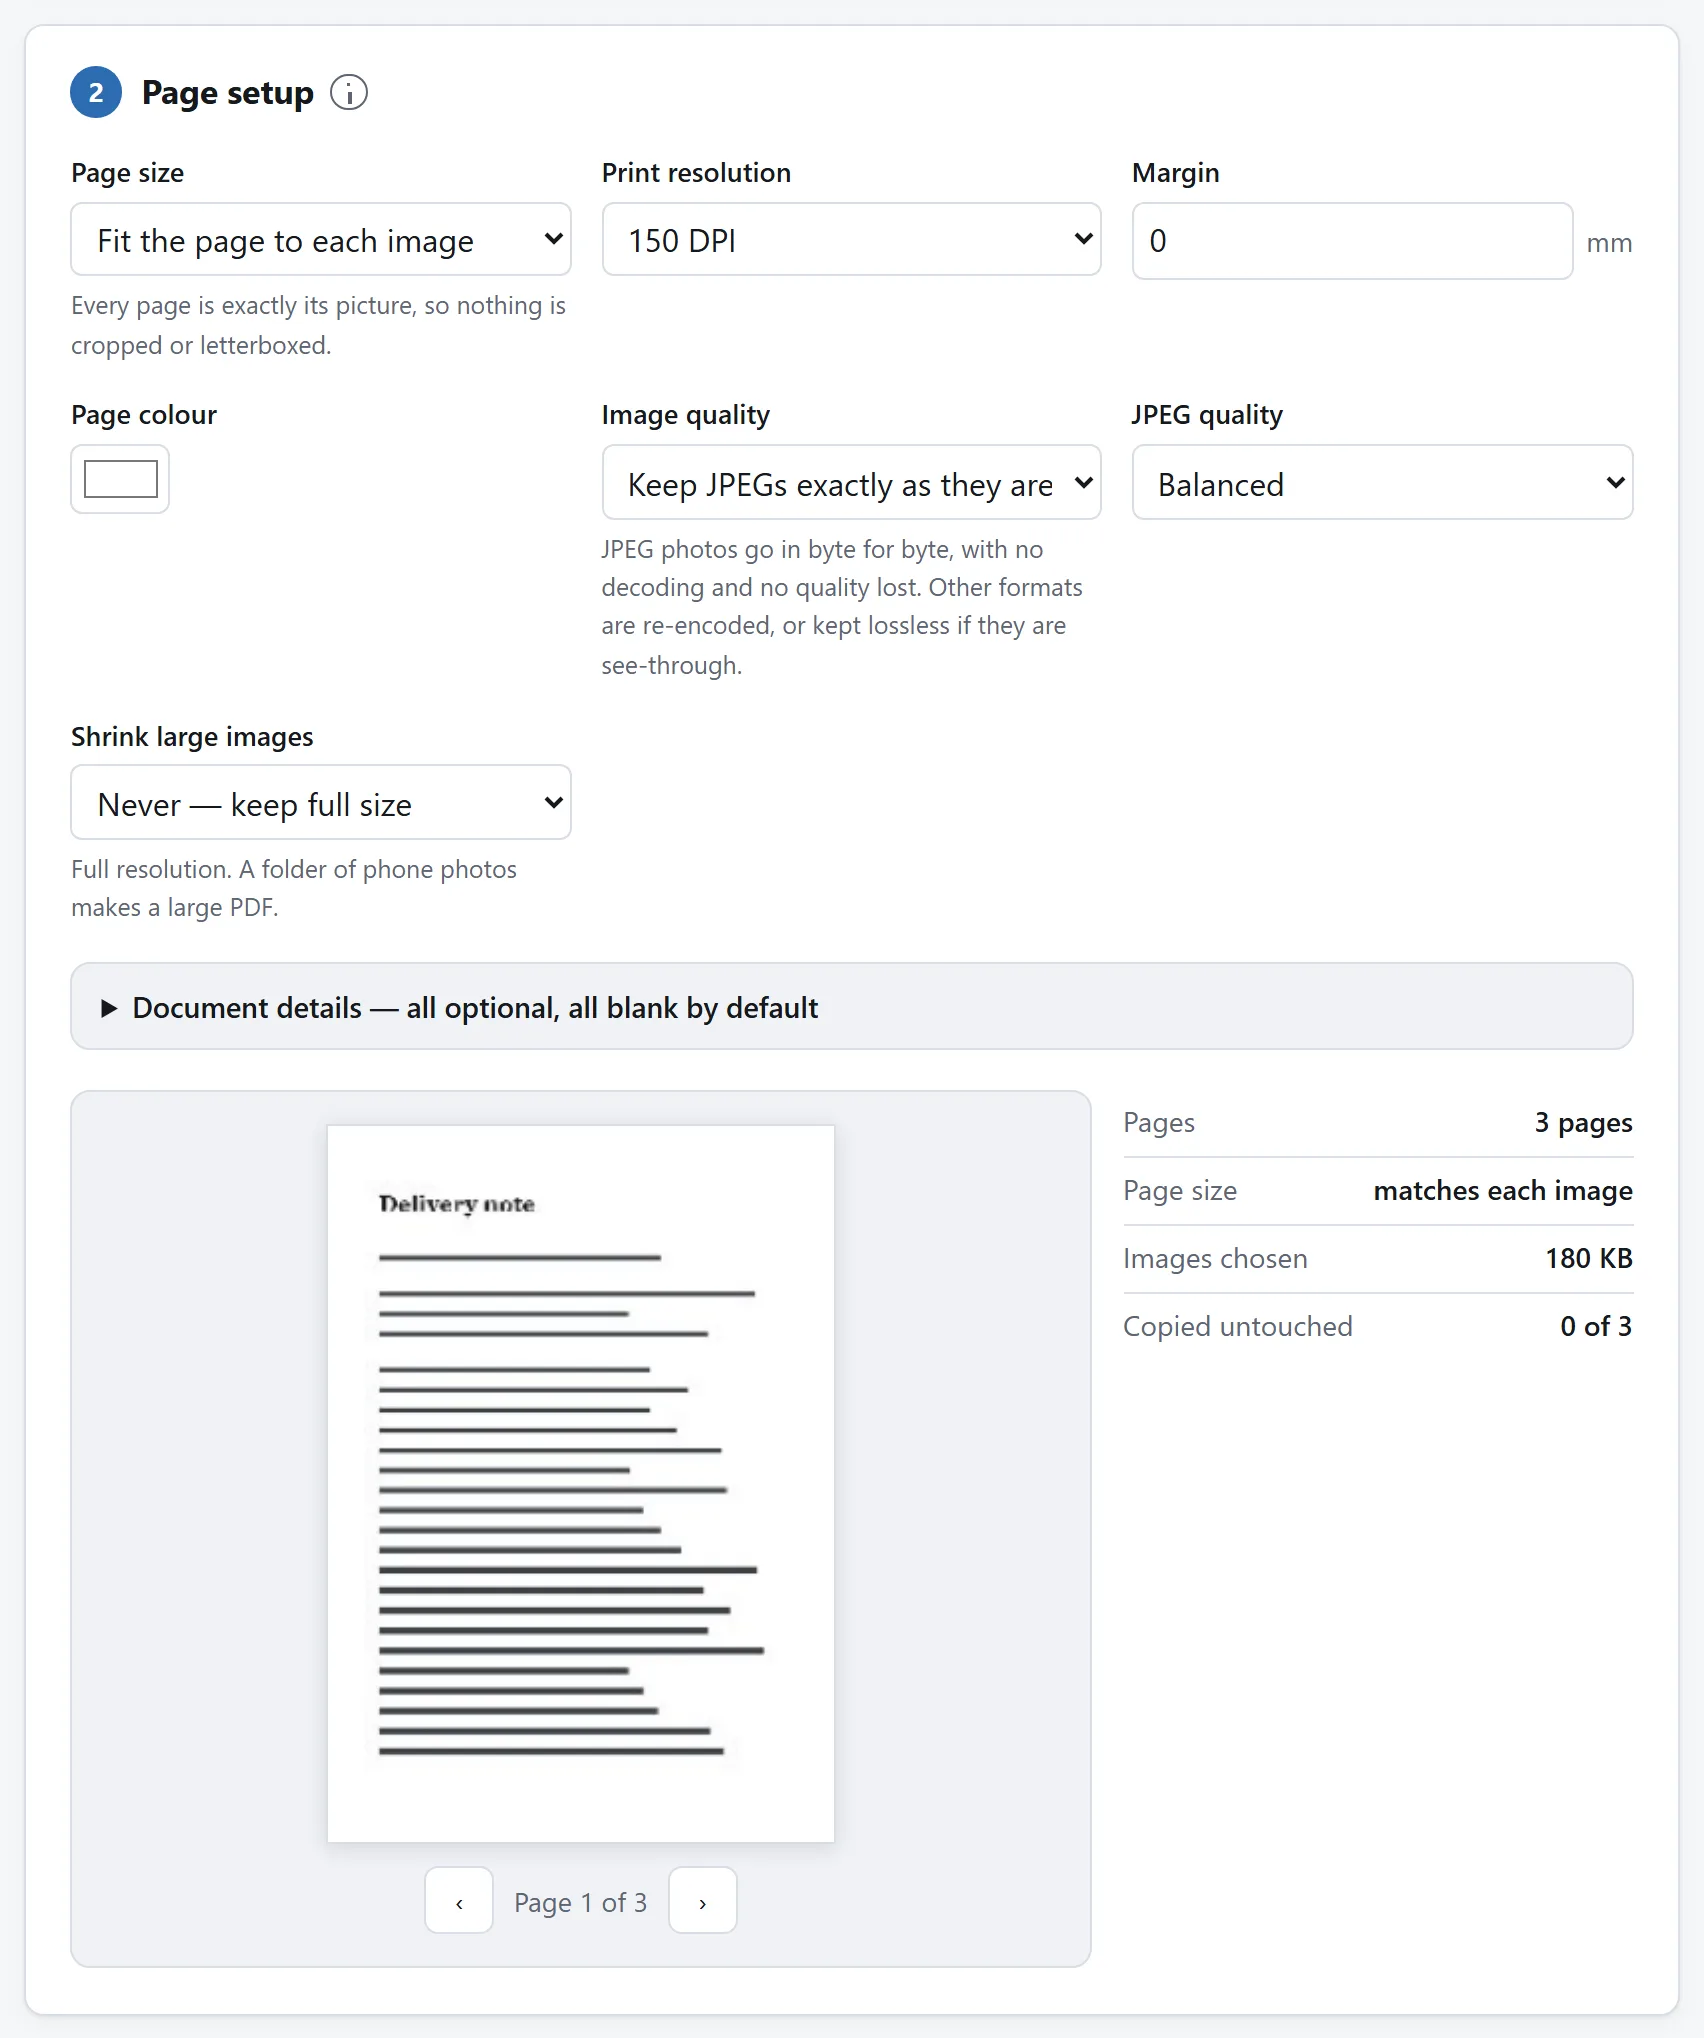Click the '180 KB' images chosen value
Screen dimensions: 1704x2038
tap(1589, 1259)
